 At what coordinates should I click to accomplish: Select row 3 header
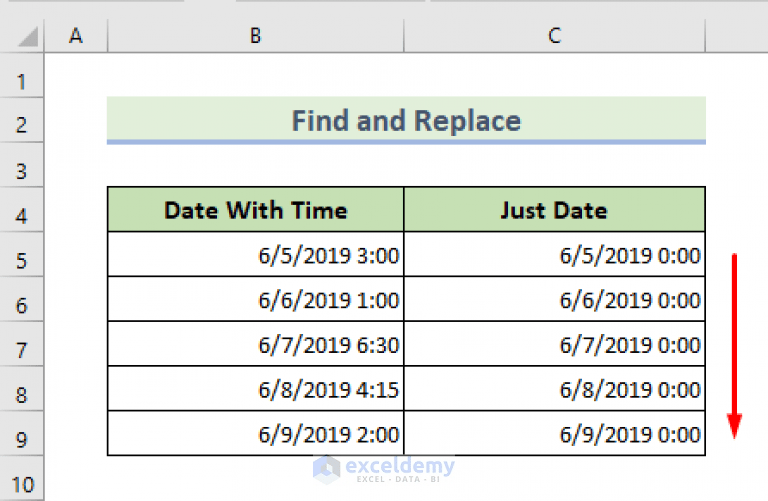[22, 165]
